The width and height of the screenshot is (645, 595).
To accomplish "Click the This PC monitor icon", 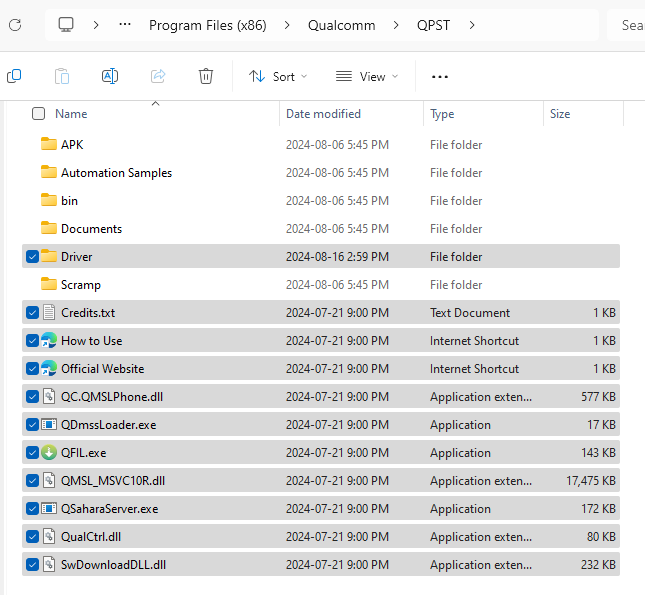I will 66,25.
